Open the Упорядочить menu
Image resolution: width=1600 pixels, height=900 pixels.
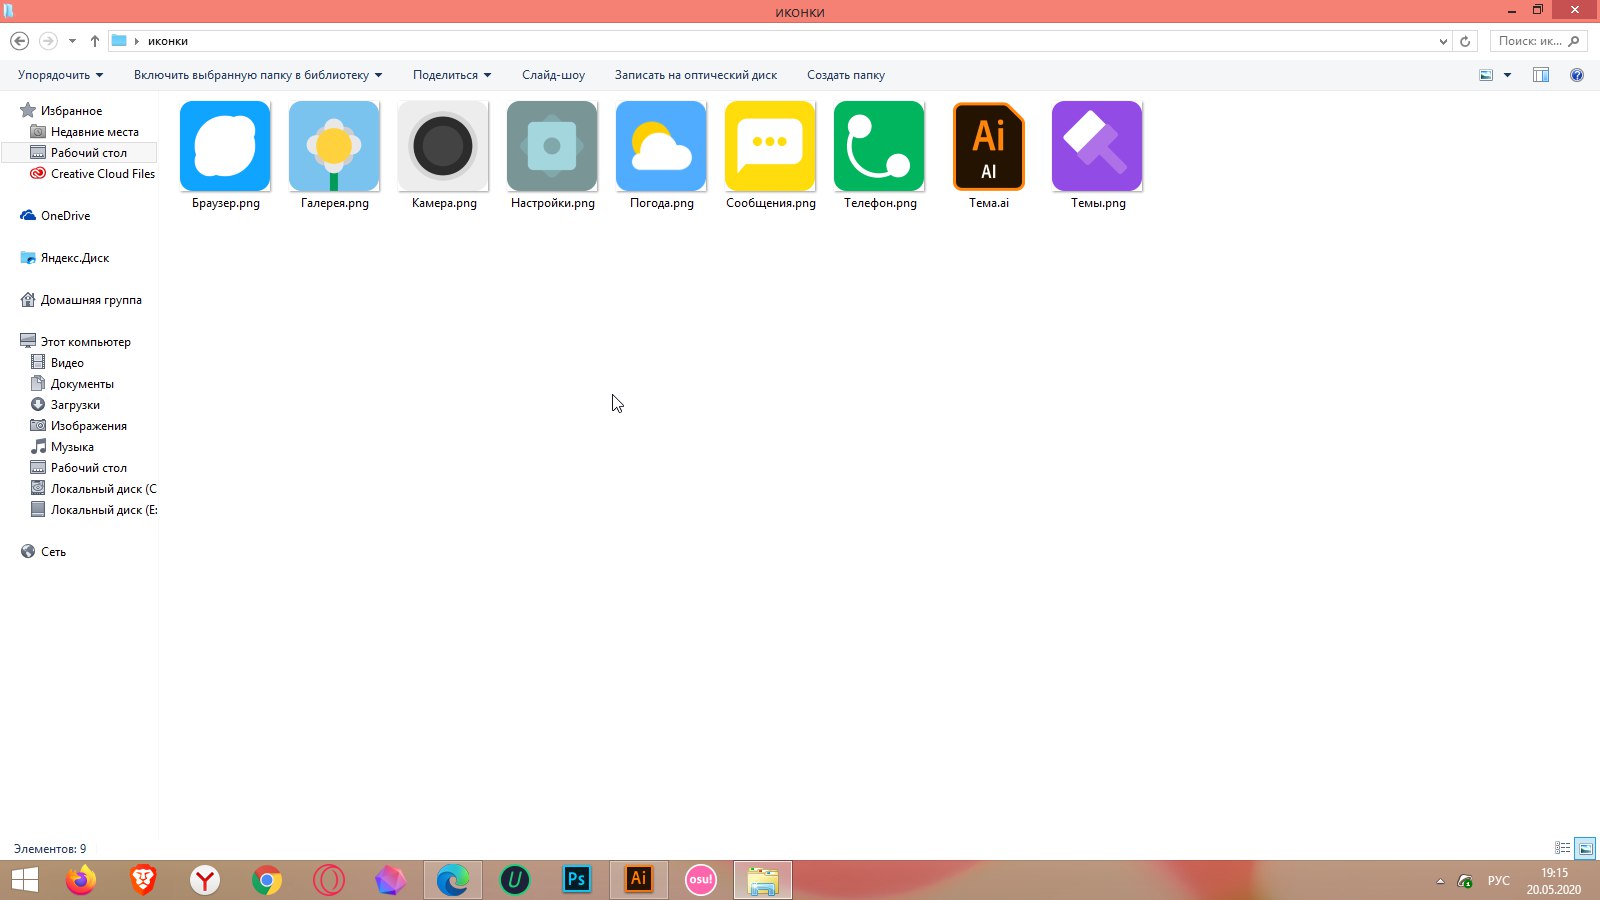click(60, 75)
